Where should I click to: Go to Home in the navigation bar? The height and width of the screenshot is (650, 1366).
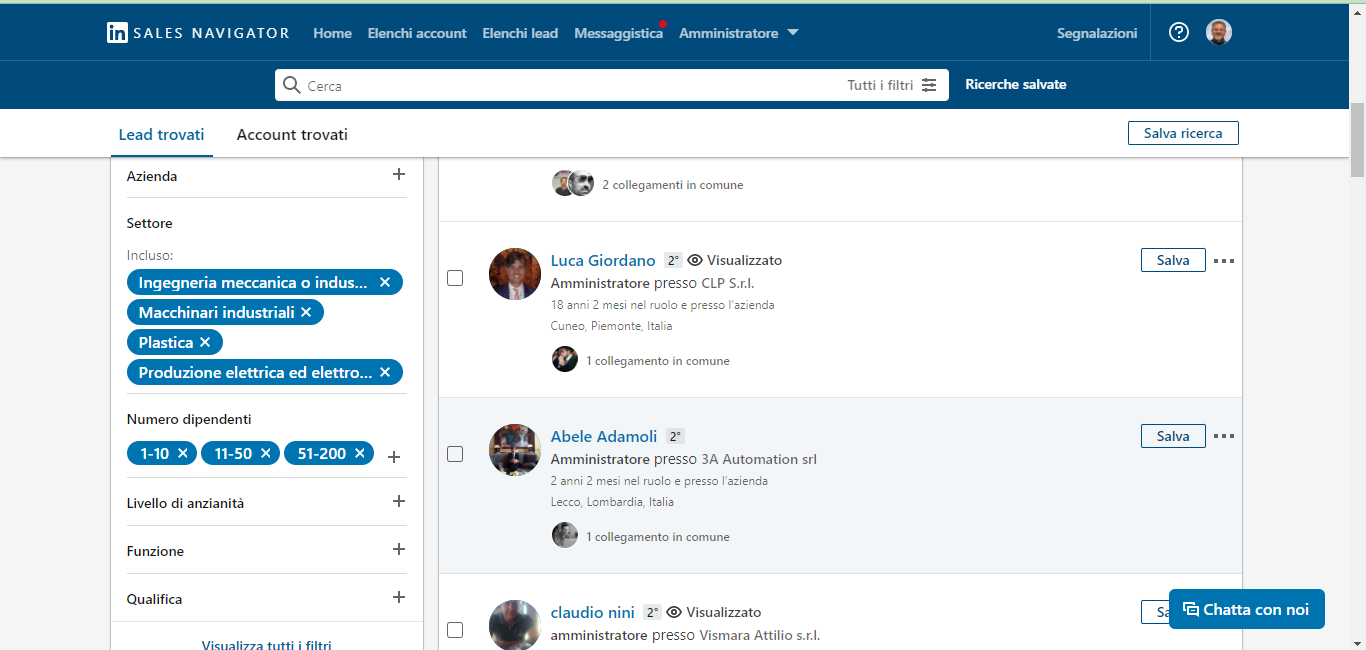click(332, 33)
